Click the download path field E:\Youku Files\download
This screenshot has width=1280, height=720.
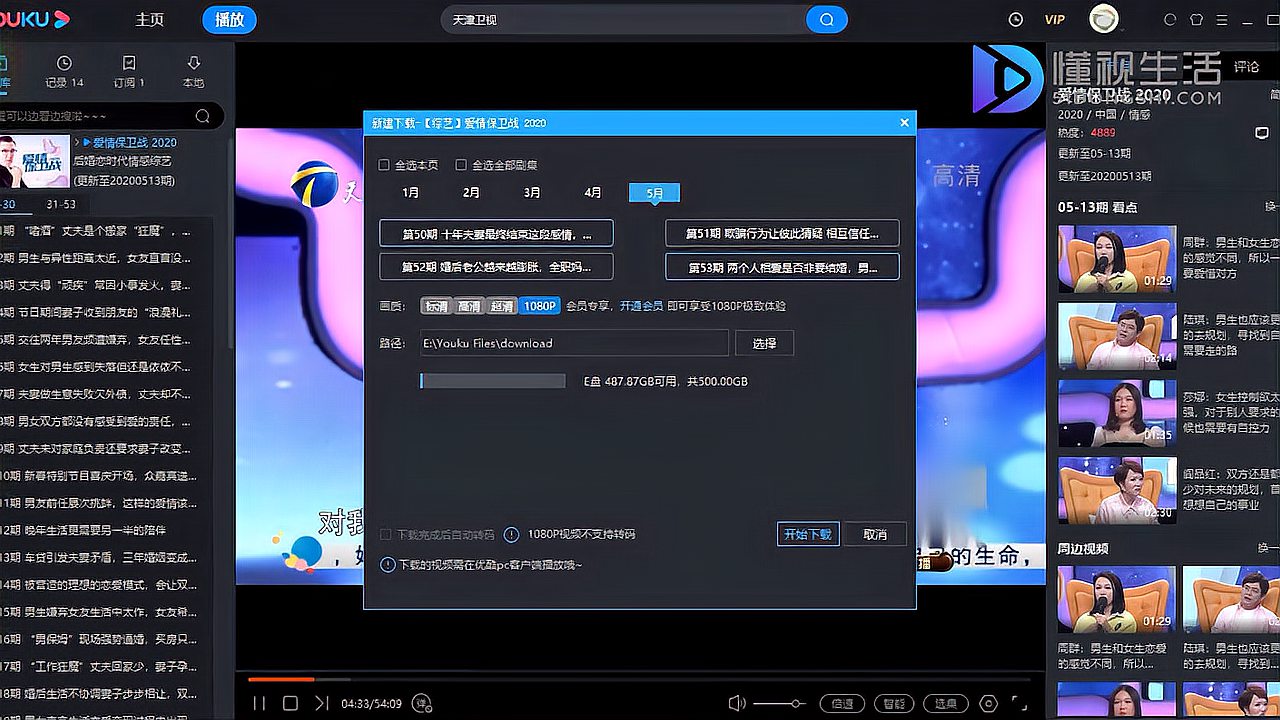coord(574,343)
